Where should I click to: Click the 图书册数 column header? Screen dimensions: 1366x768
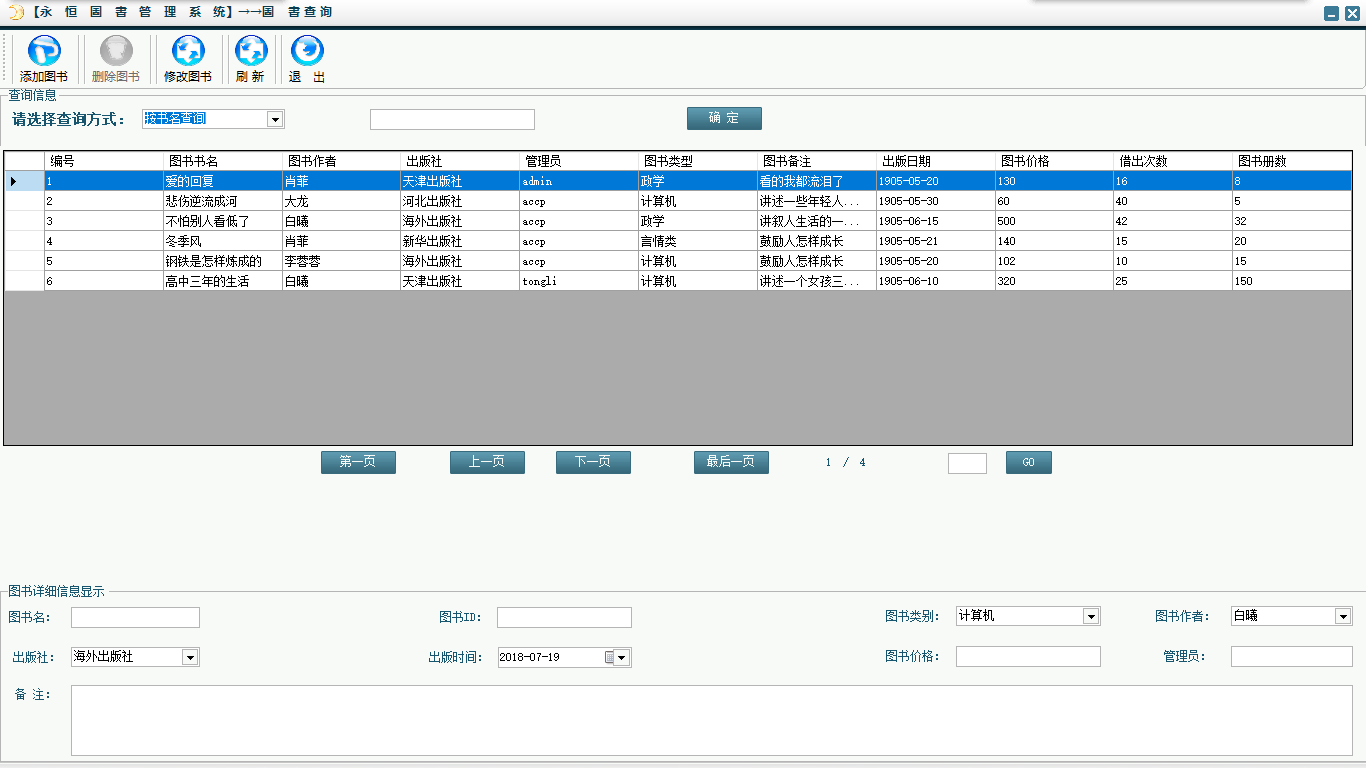click(x=1293, y=161)
